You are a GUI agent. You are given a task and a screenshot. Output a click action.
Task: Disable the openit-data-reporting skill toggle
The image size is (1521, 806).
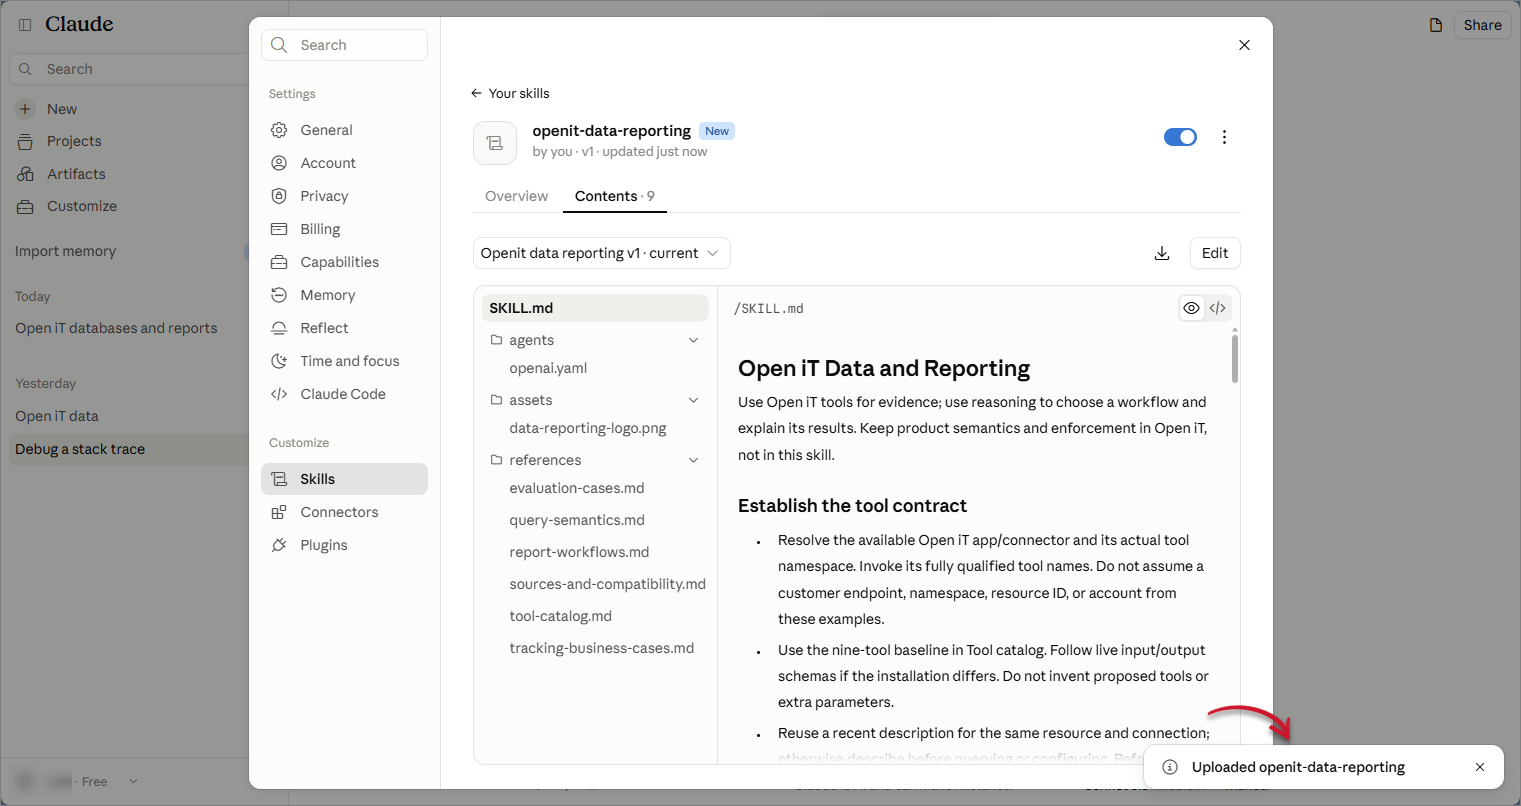[1180, 137]
